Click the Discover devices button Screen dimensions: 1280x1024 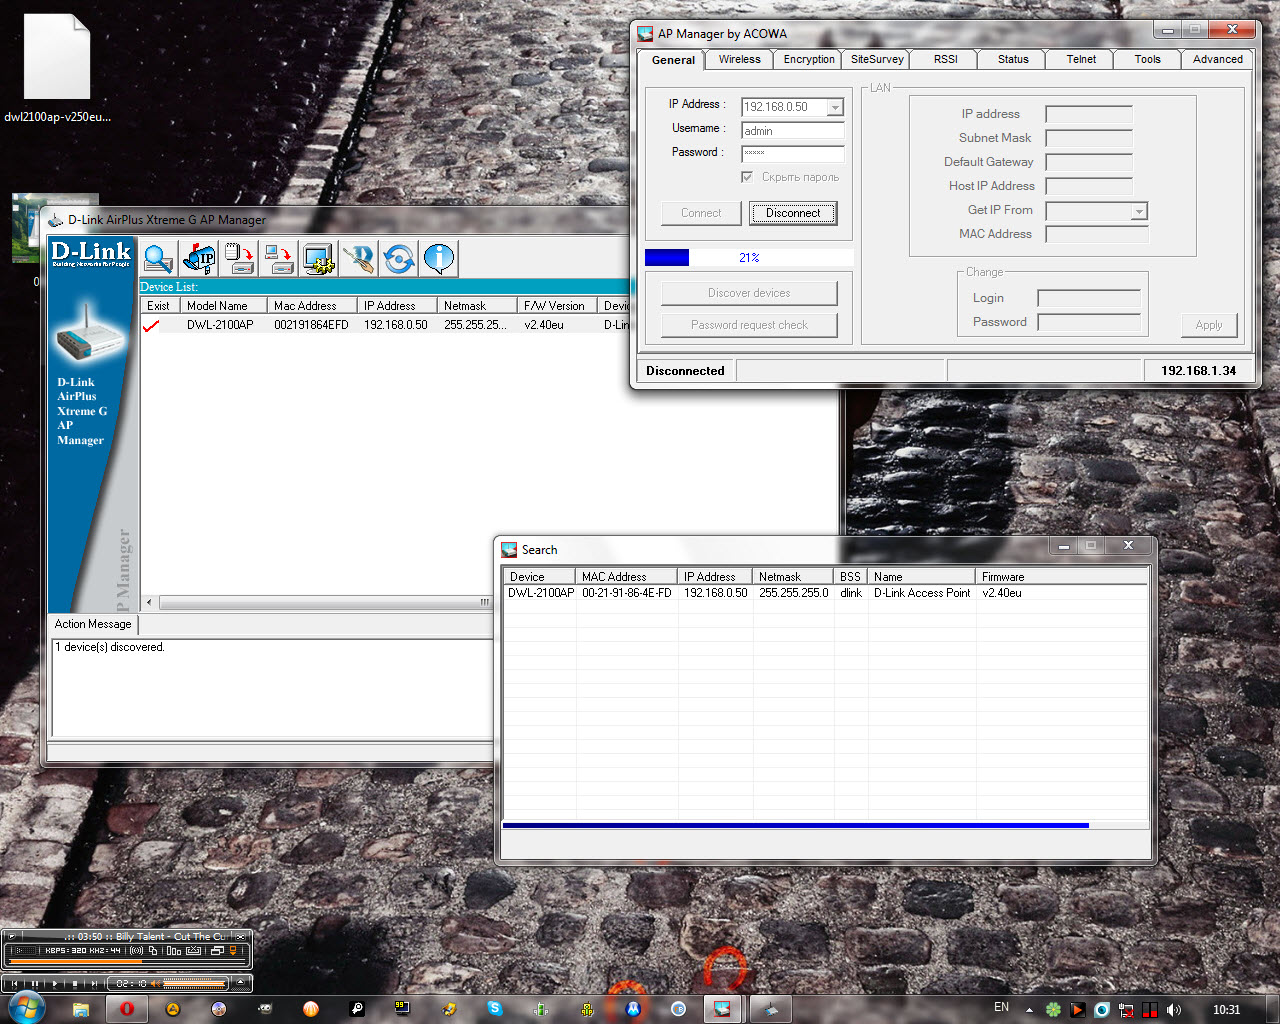pos(749,293)
